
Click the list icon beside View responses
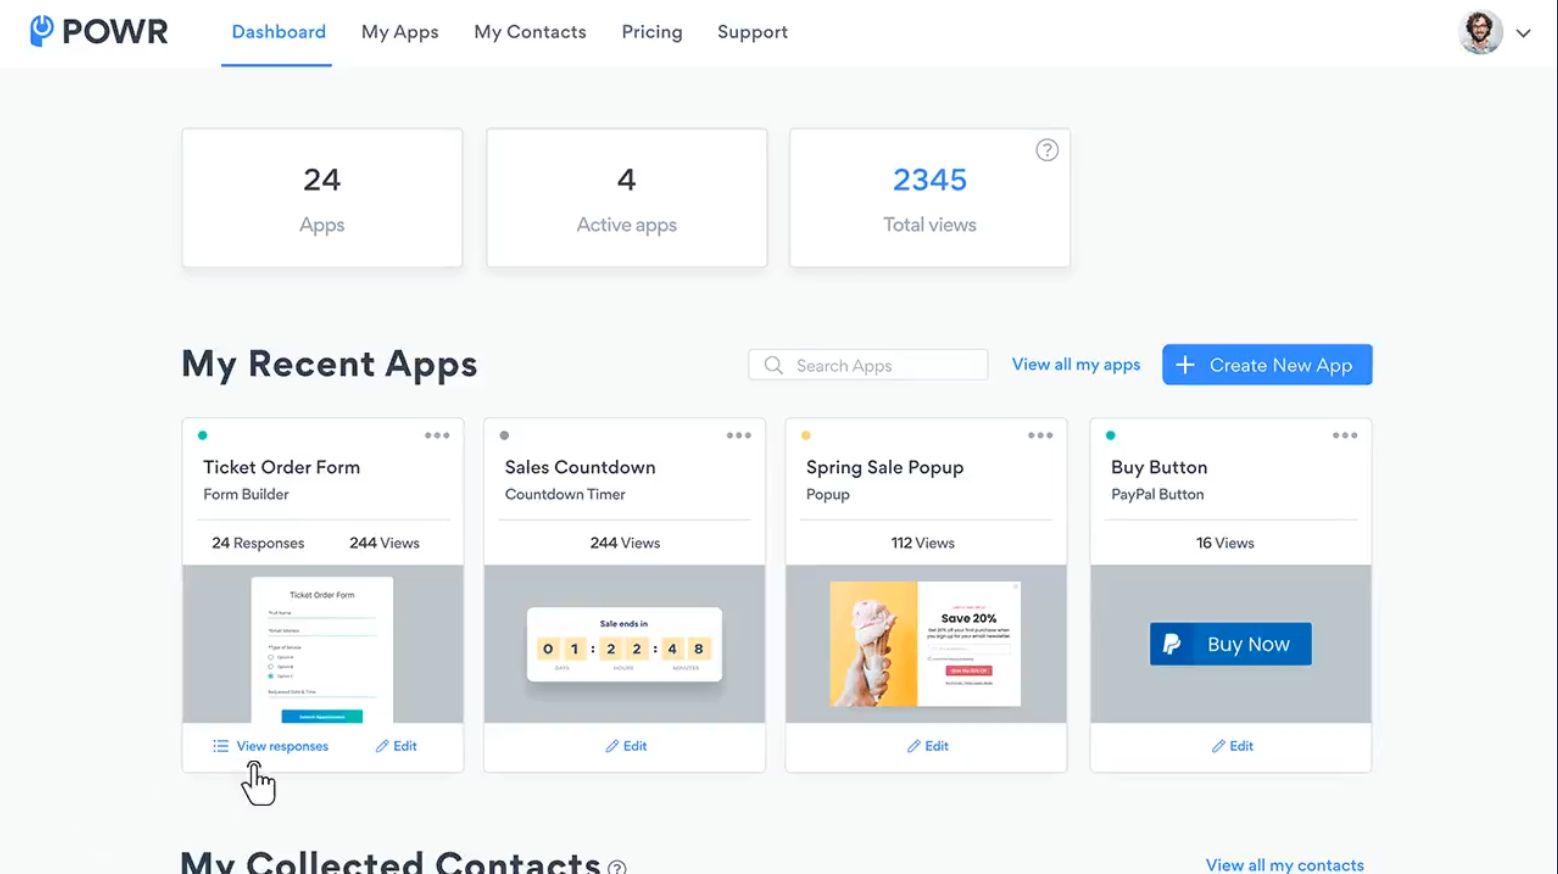(219, 745)
